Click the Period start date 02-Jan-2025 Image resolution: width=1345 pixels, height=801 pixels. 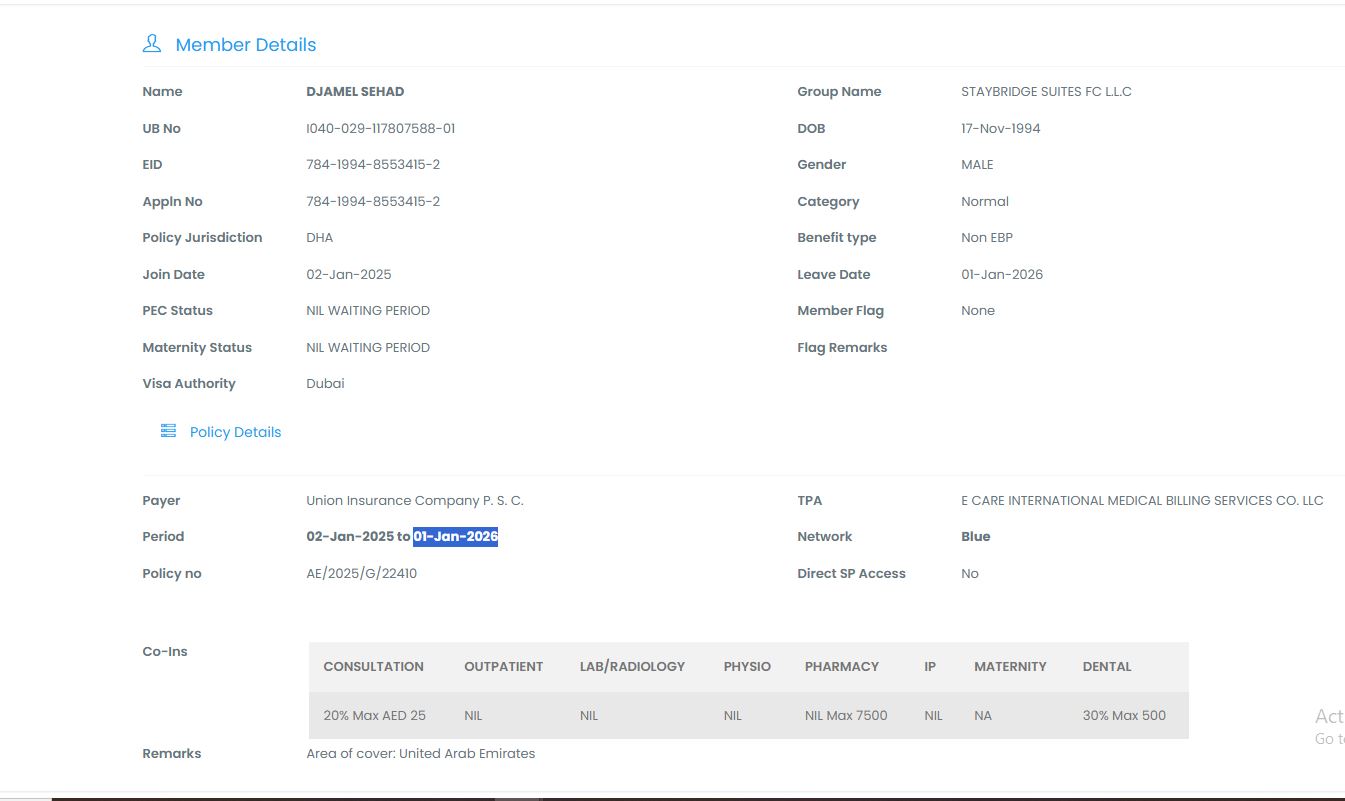click(x=350, y=537)
